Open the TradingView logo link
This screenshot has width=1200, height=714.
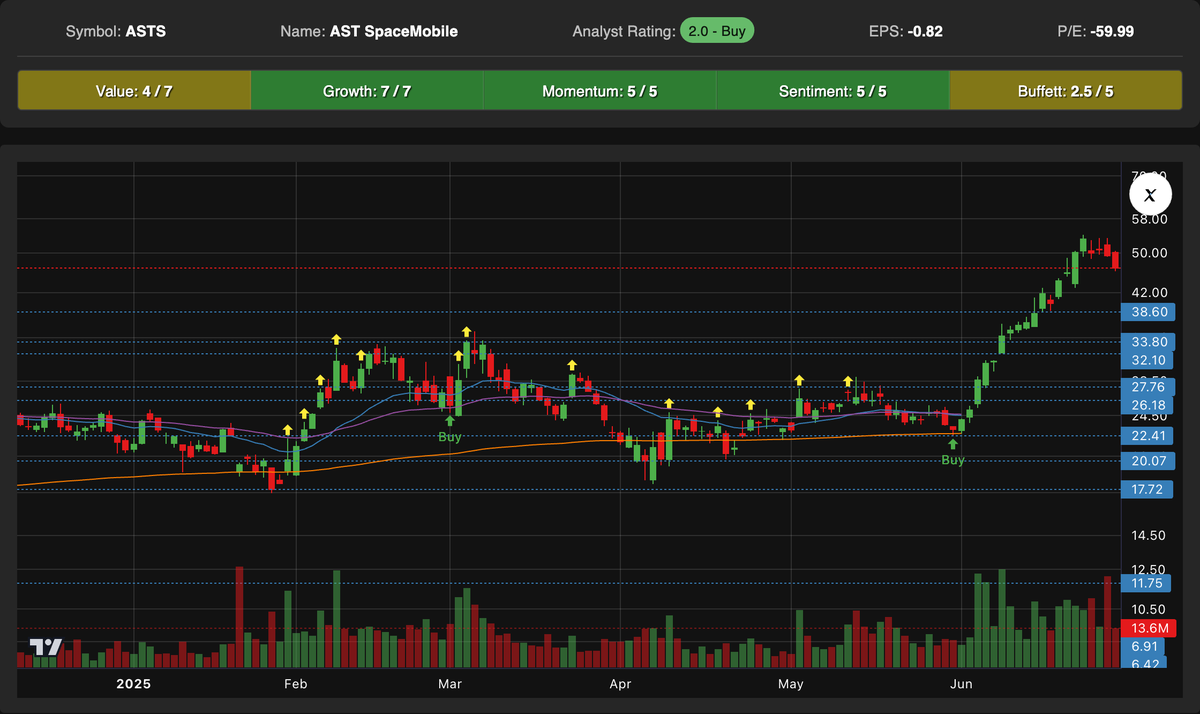46,647
